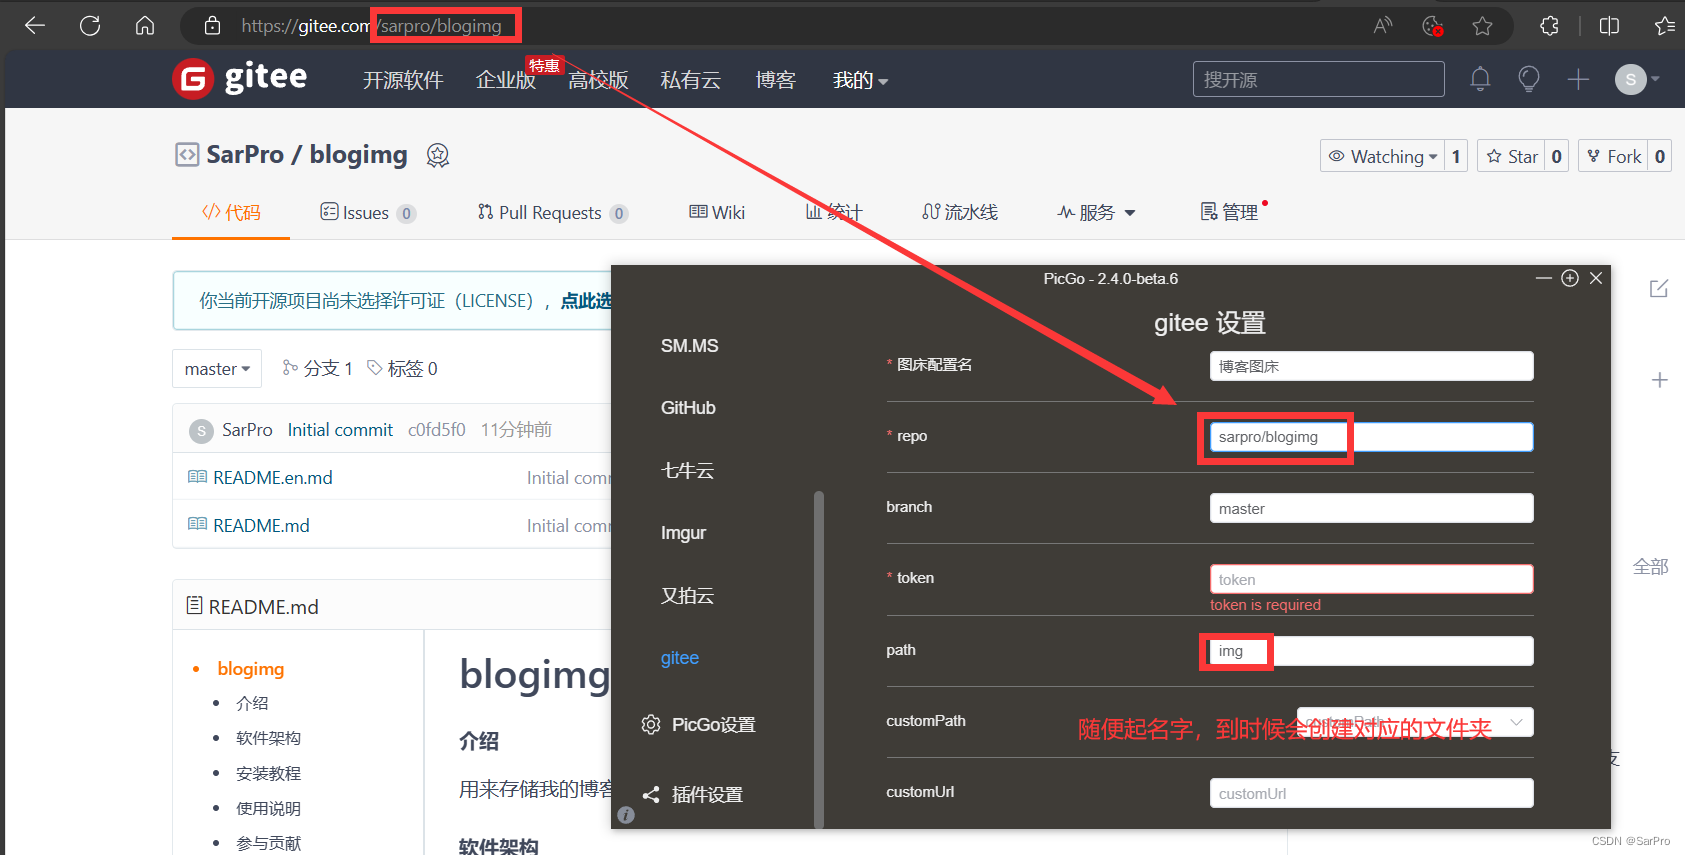Open the Wiki tab
Screen dimensions: 1685x855
point(717,212)
